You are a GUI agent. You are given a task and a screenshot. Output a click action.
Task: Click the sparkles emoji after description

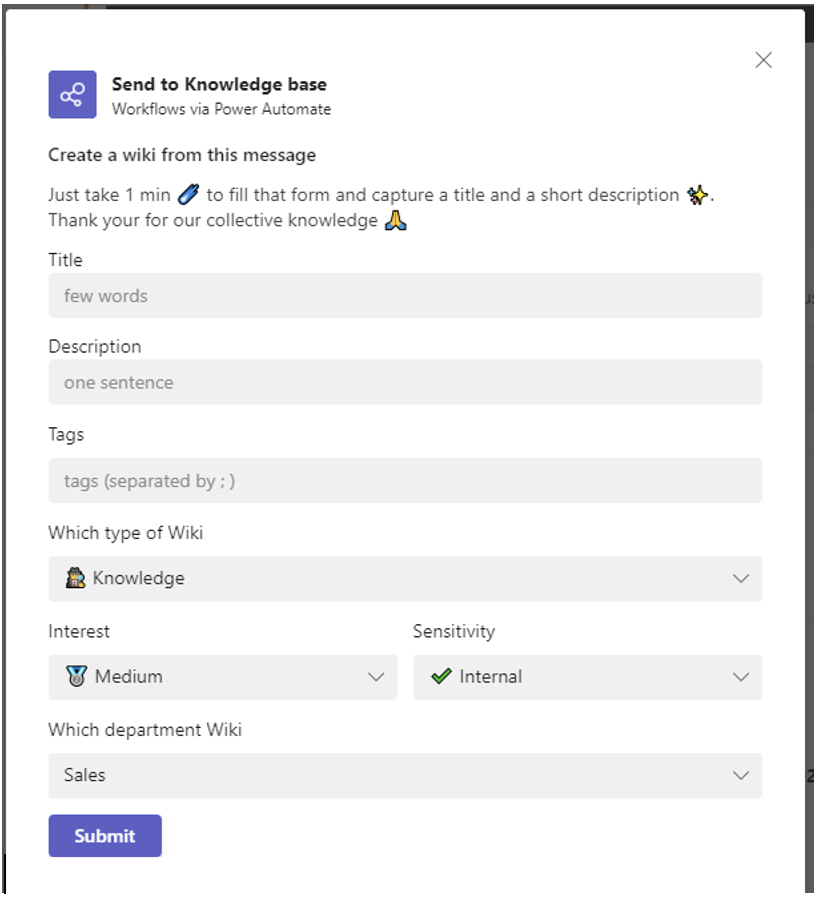tap(697, 195)
